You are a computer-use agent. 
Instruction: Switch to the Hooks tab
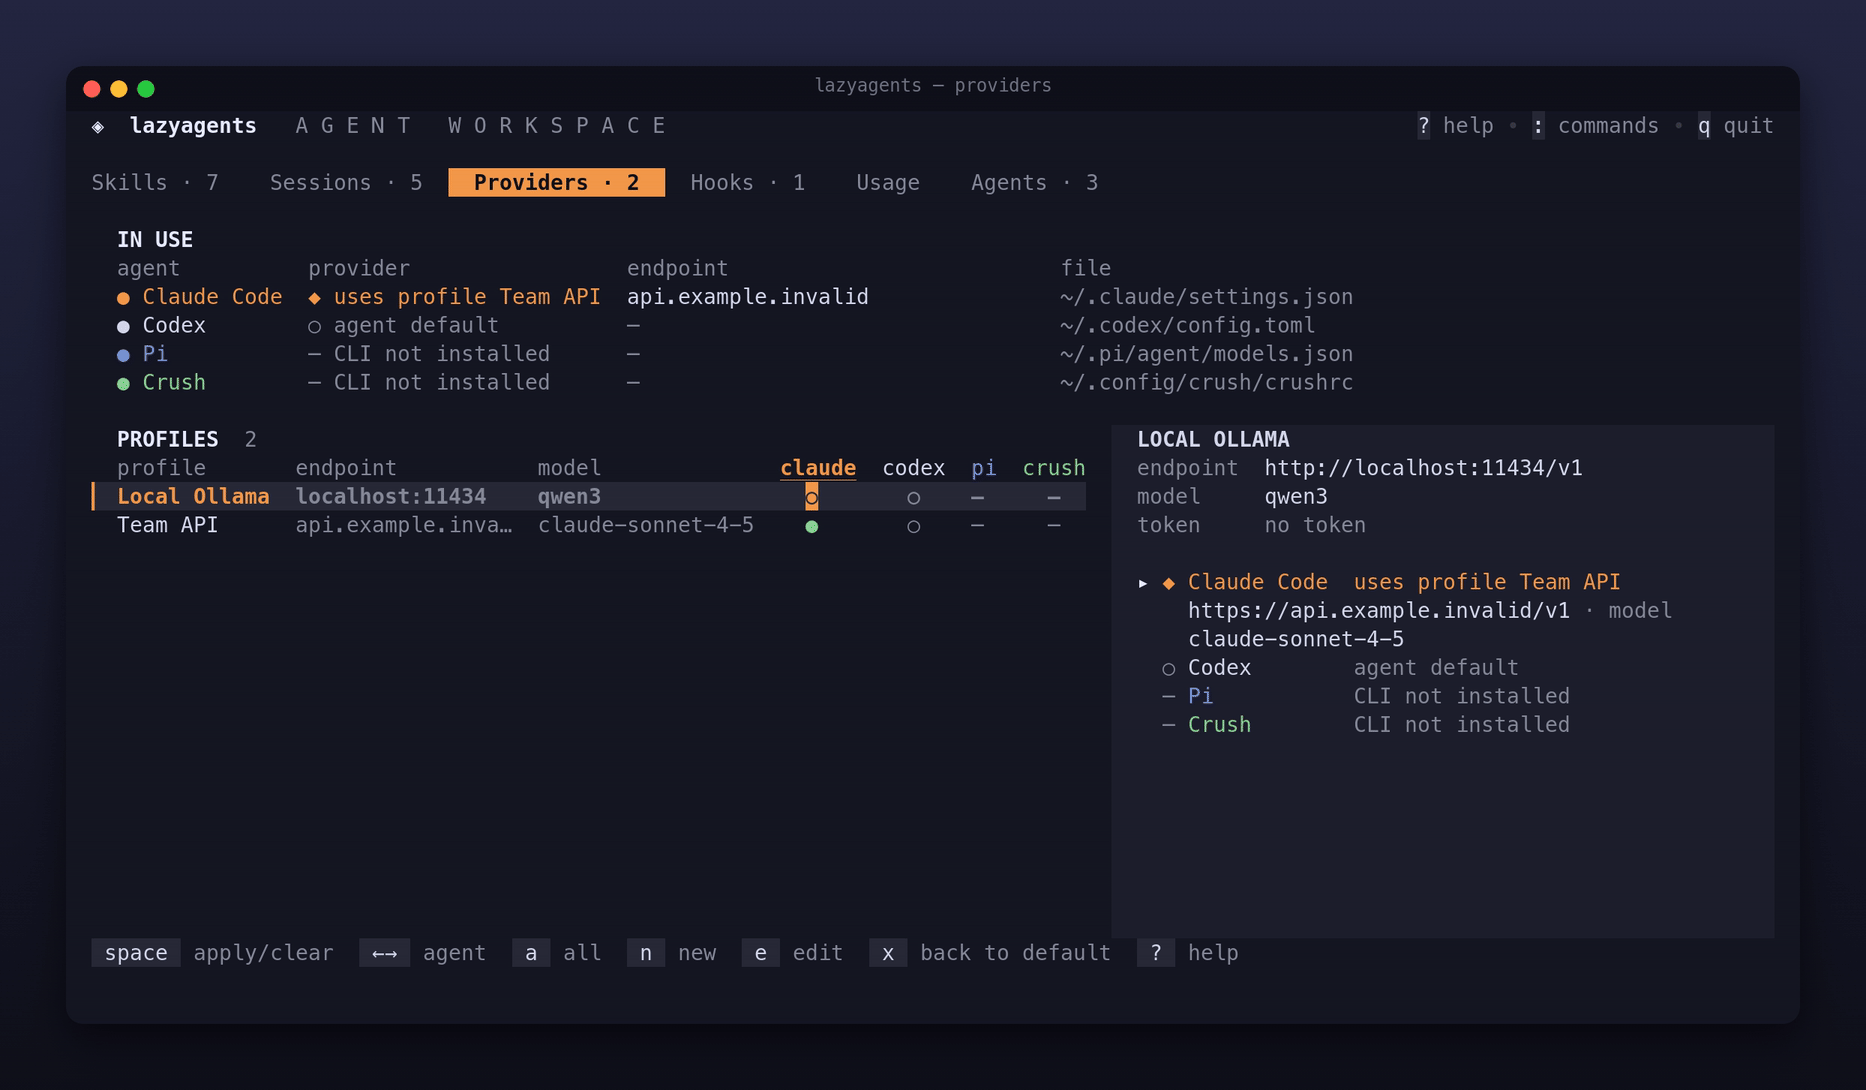click(x=747, y=183)
